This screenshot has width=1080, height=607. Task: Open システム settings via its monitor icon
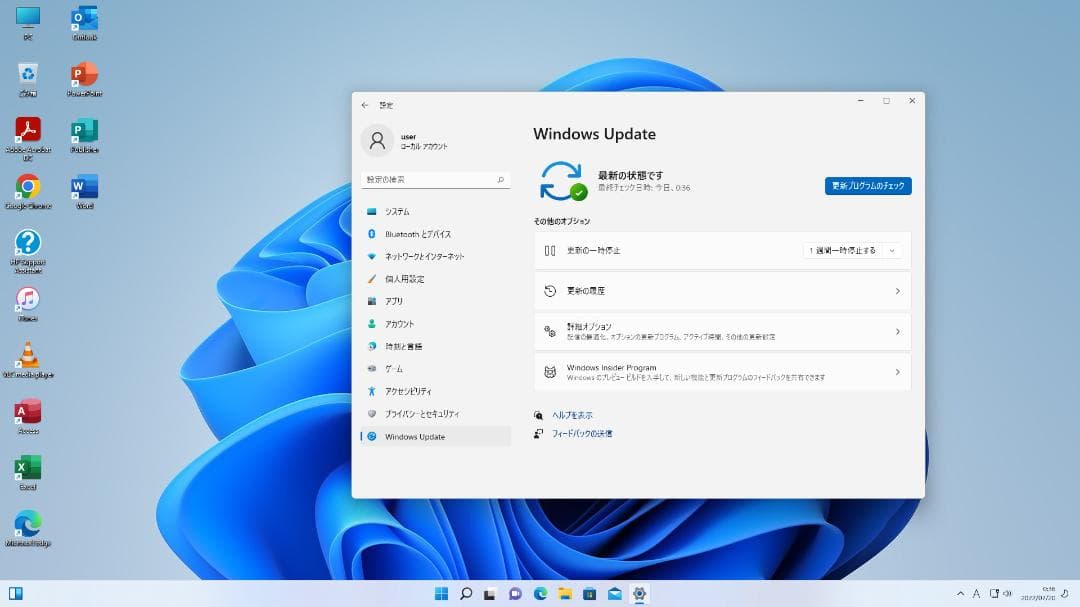(371, 211)
